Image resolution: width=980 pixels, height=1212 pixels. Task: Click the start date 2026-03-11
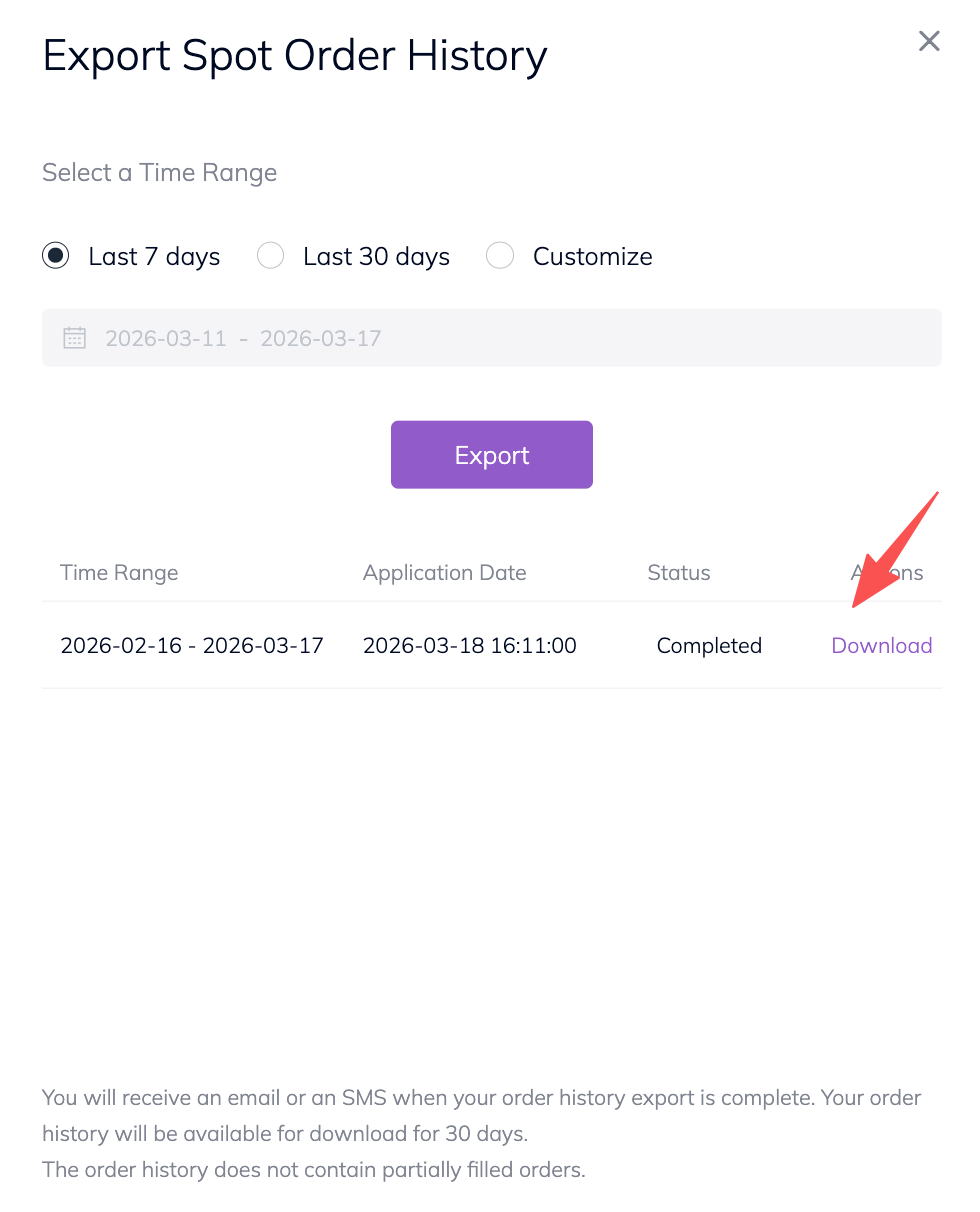point(166,338)
